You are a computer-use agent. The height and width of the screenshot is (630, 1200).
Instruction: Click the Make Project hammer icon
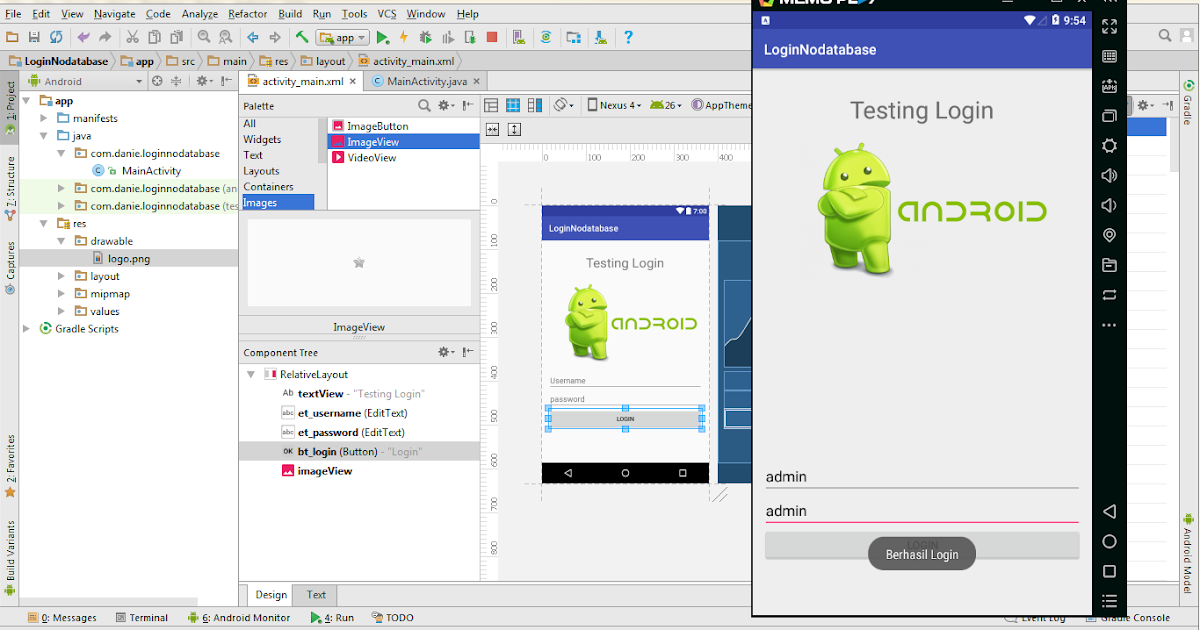coord(301,37)
